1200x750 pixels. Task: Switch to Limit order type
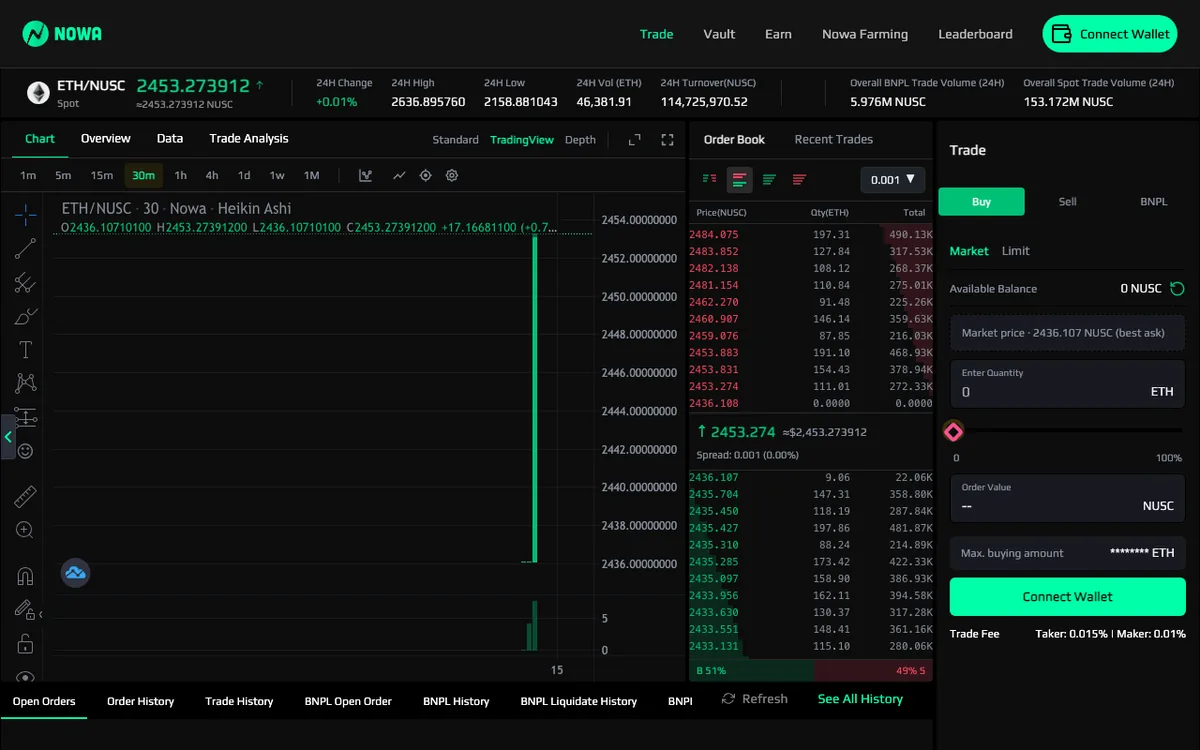[1016, 251]
